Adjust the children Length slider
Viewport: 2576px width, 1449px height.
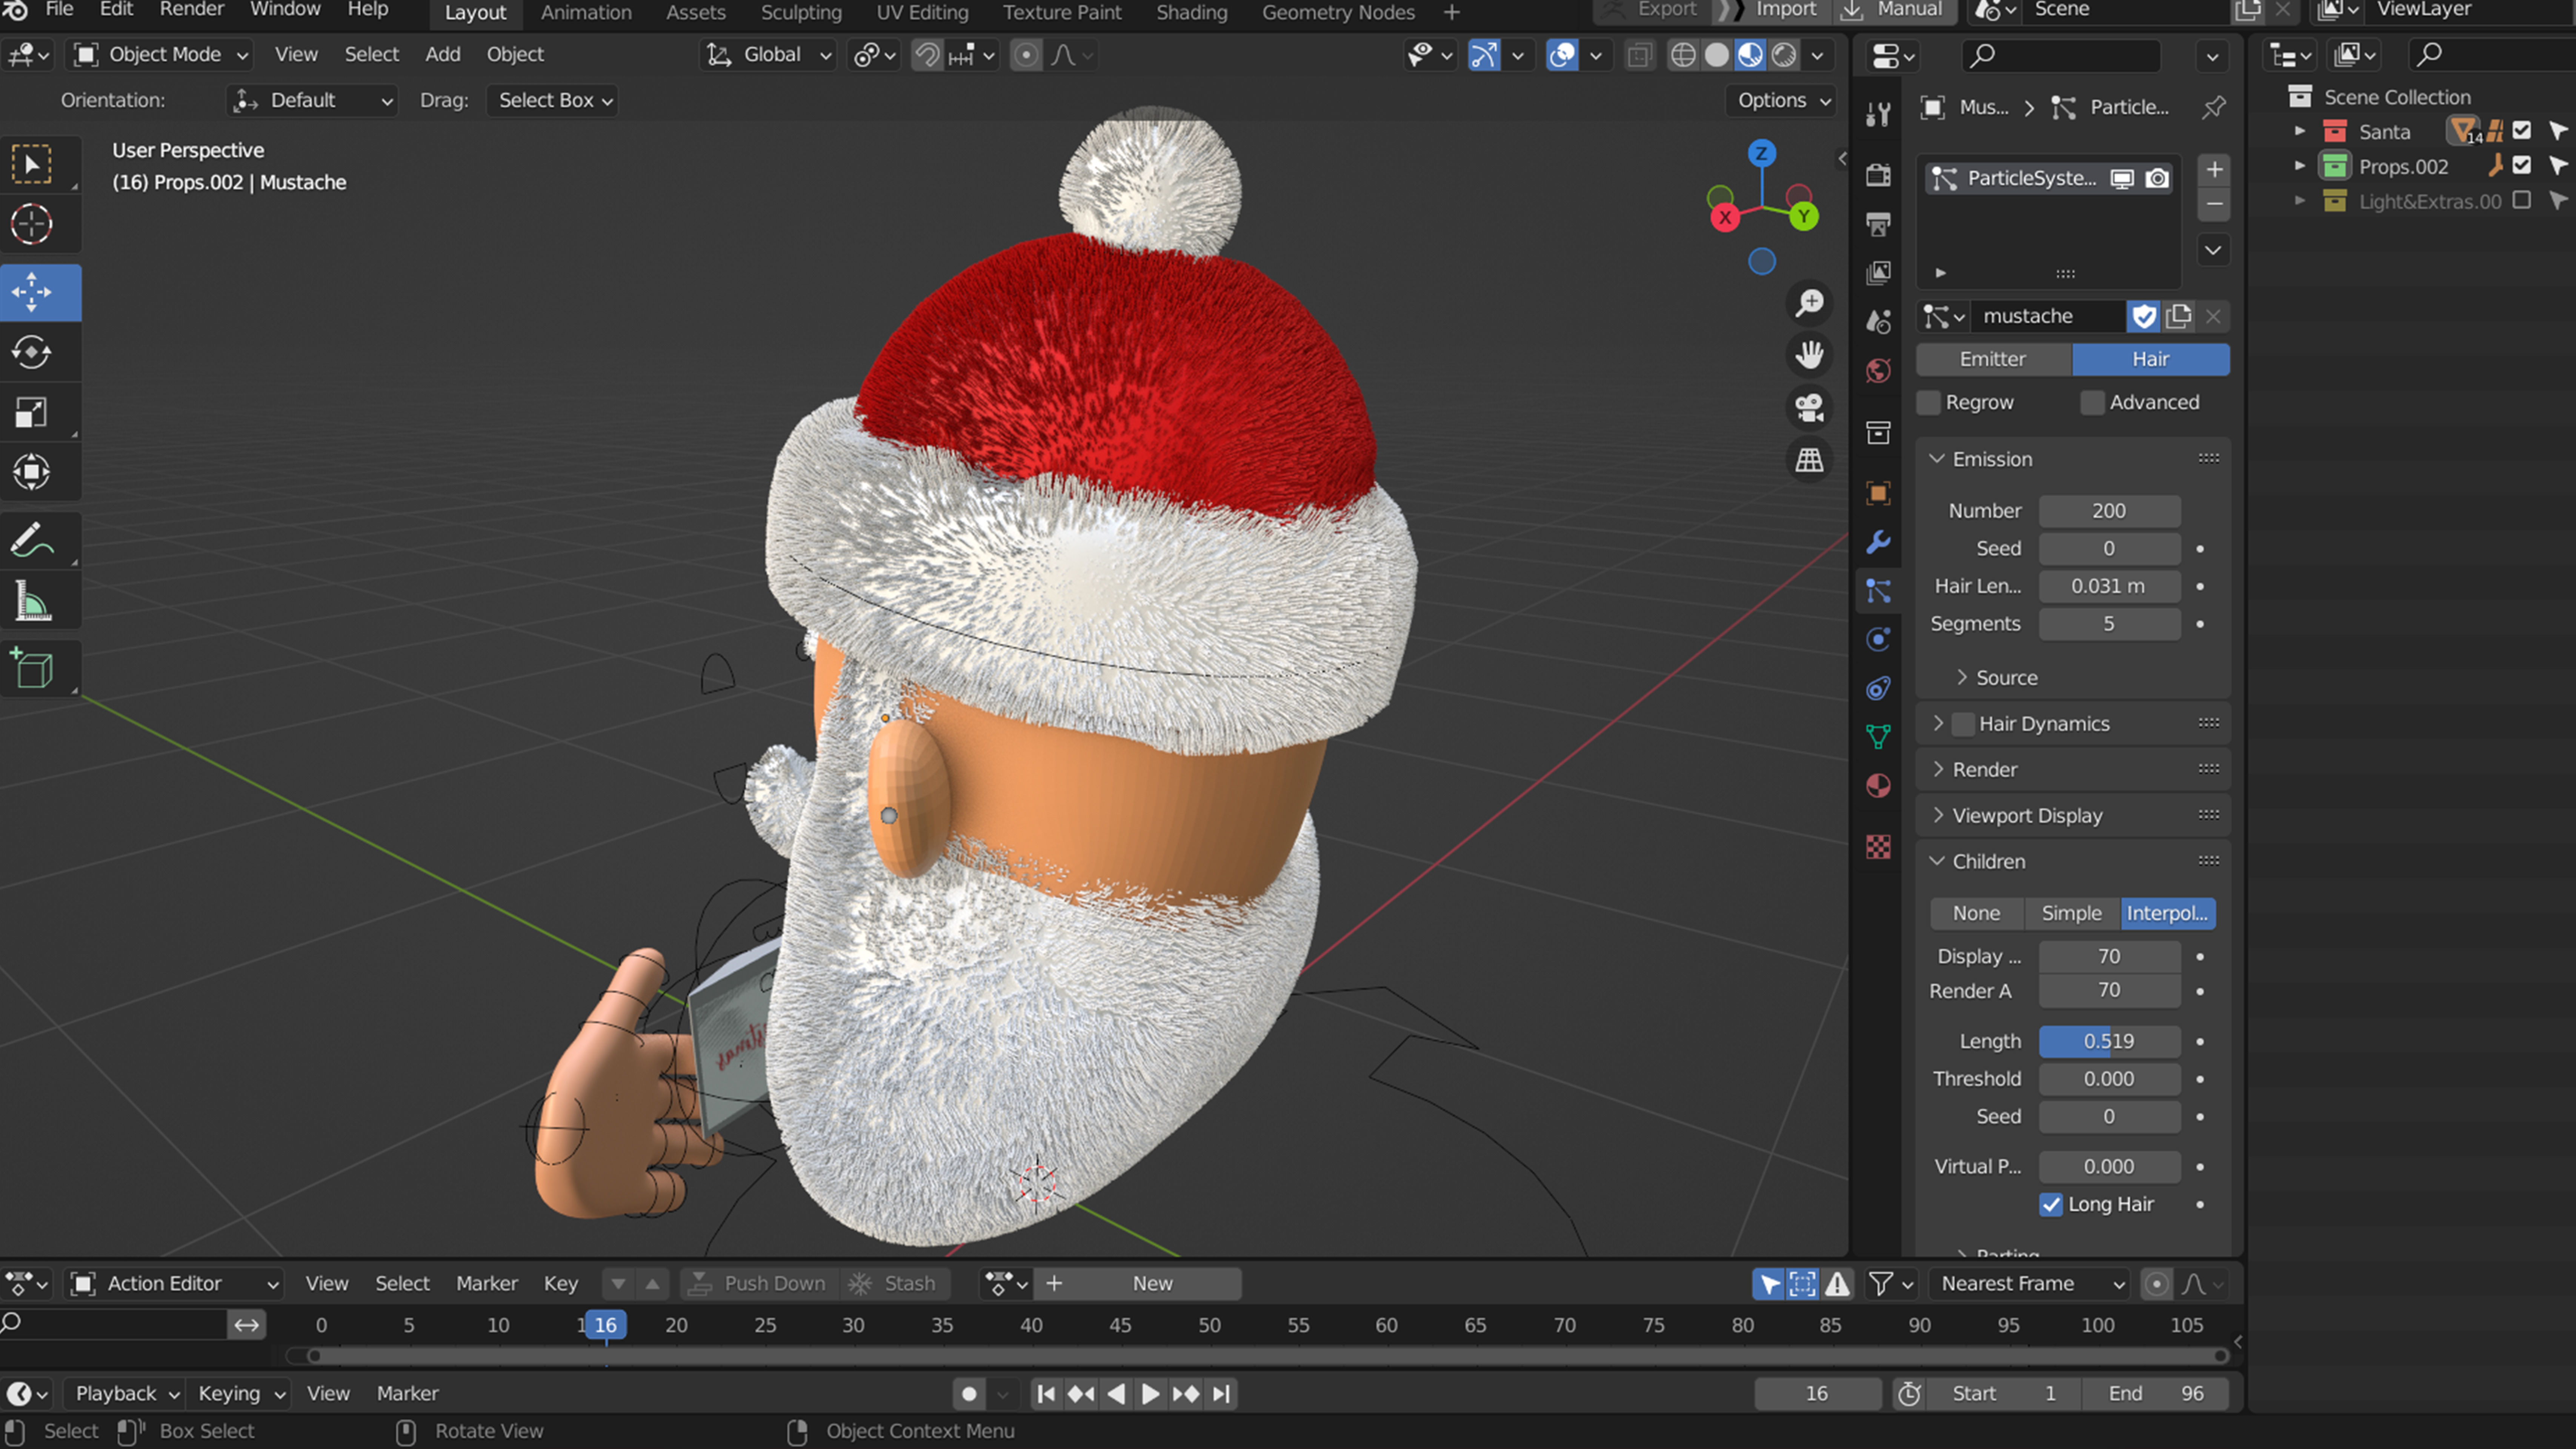[x=2109, y=1042]
